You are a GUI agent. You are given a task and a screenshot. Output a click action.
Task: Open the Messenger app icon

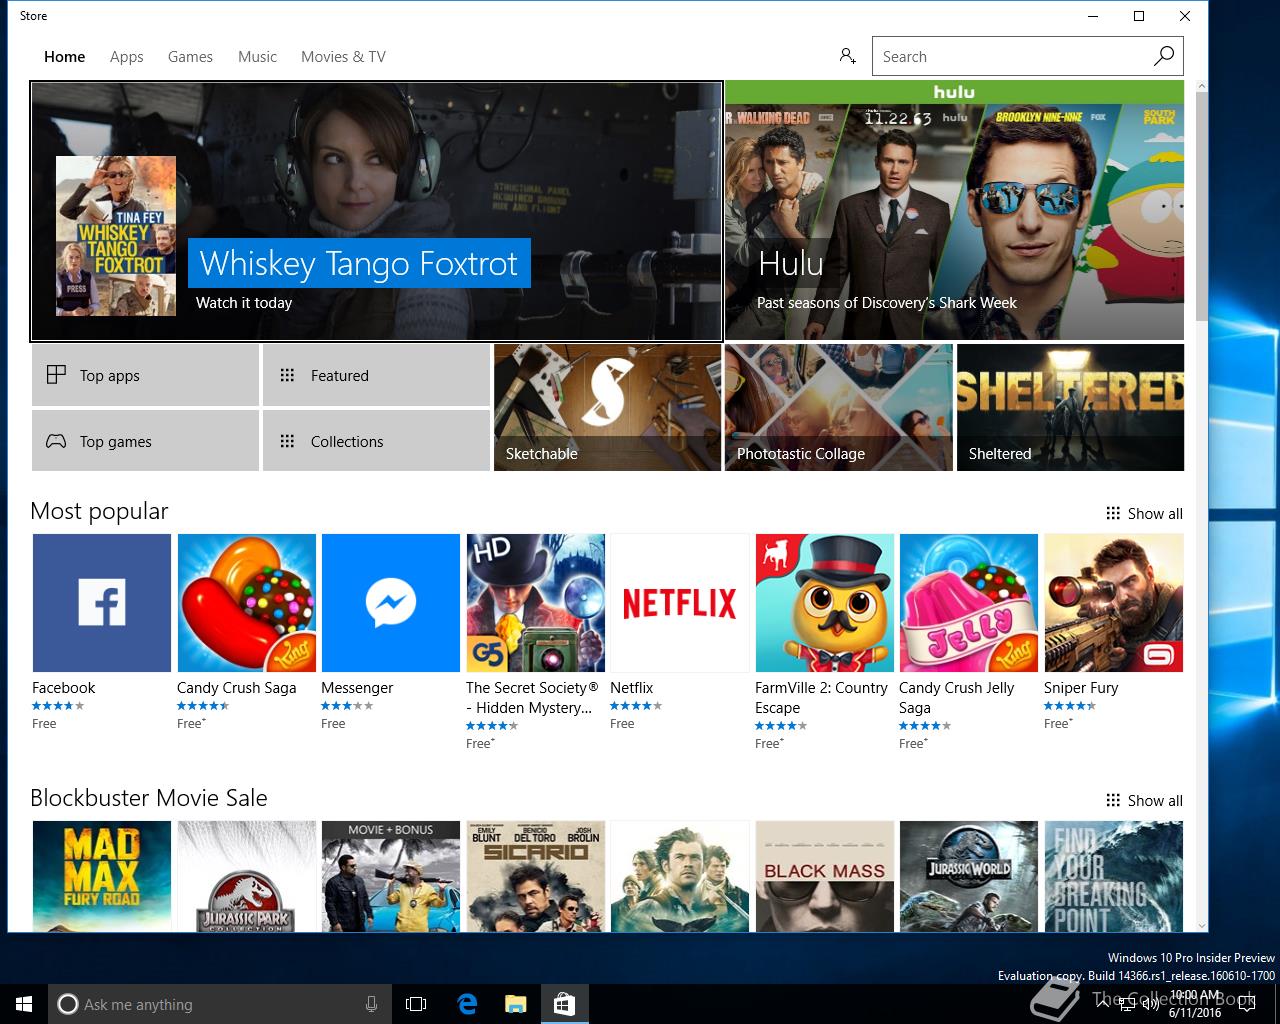pyautogui.click(x=391, y=603)
